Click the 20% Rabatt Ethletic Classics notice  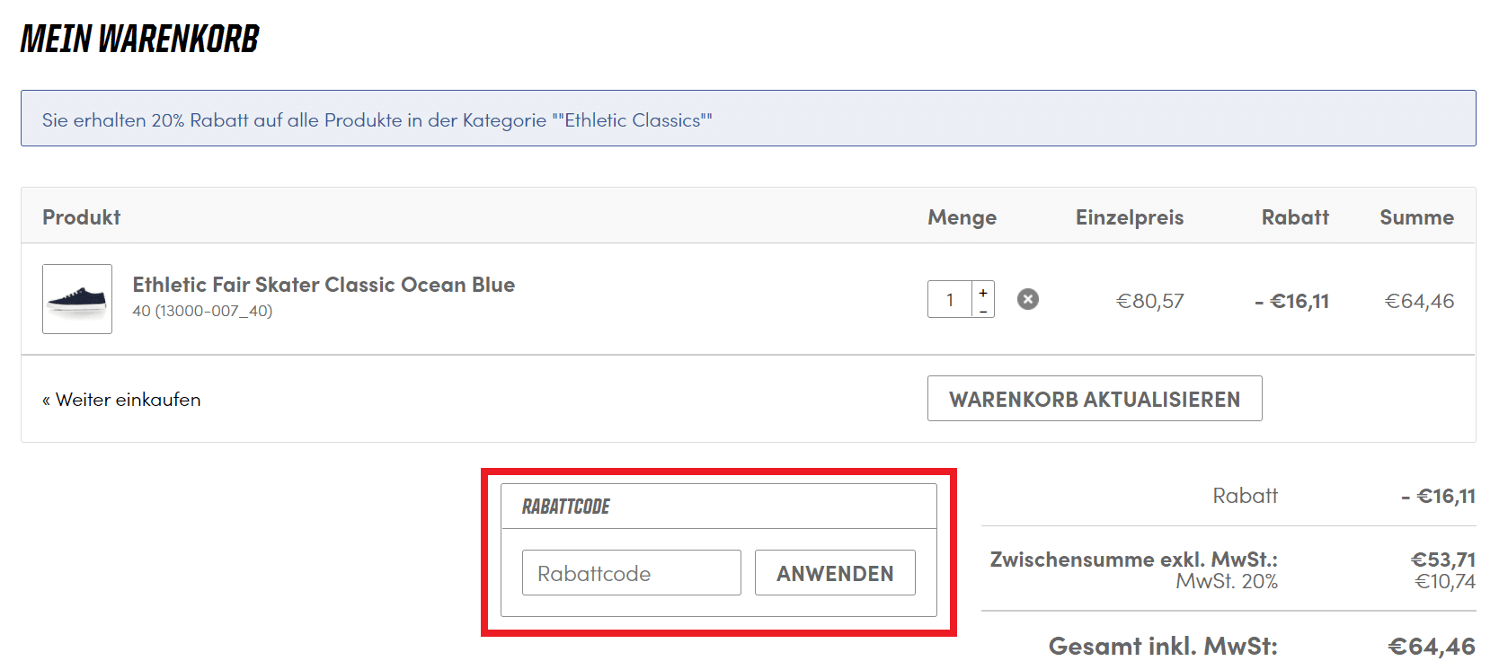[x=748, y=119]
